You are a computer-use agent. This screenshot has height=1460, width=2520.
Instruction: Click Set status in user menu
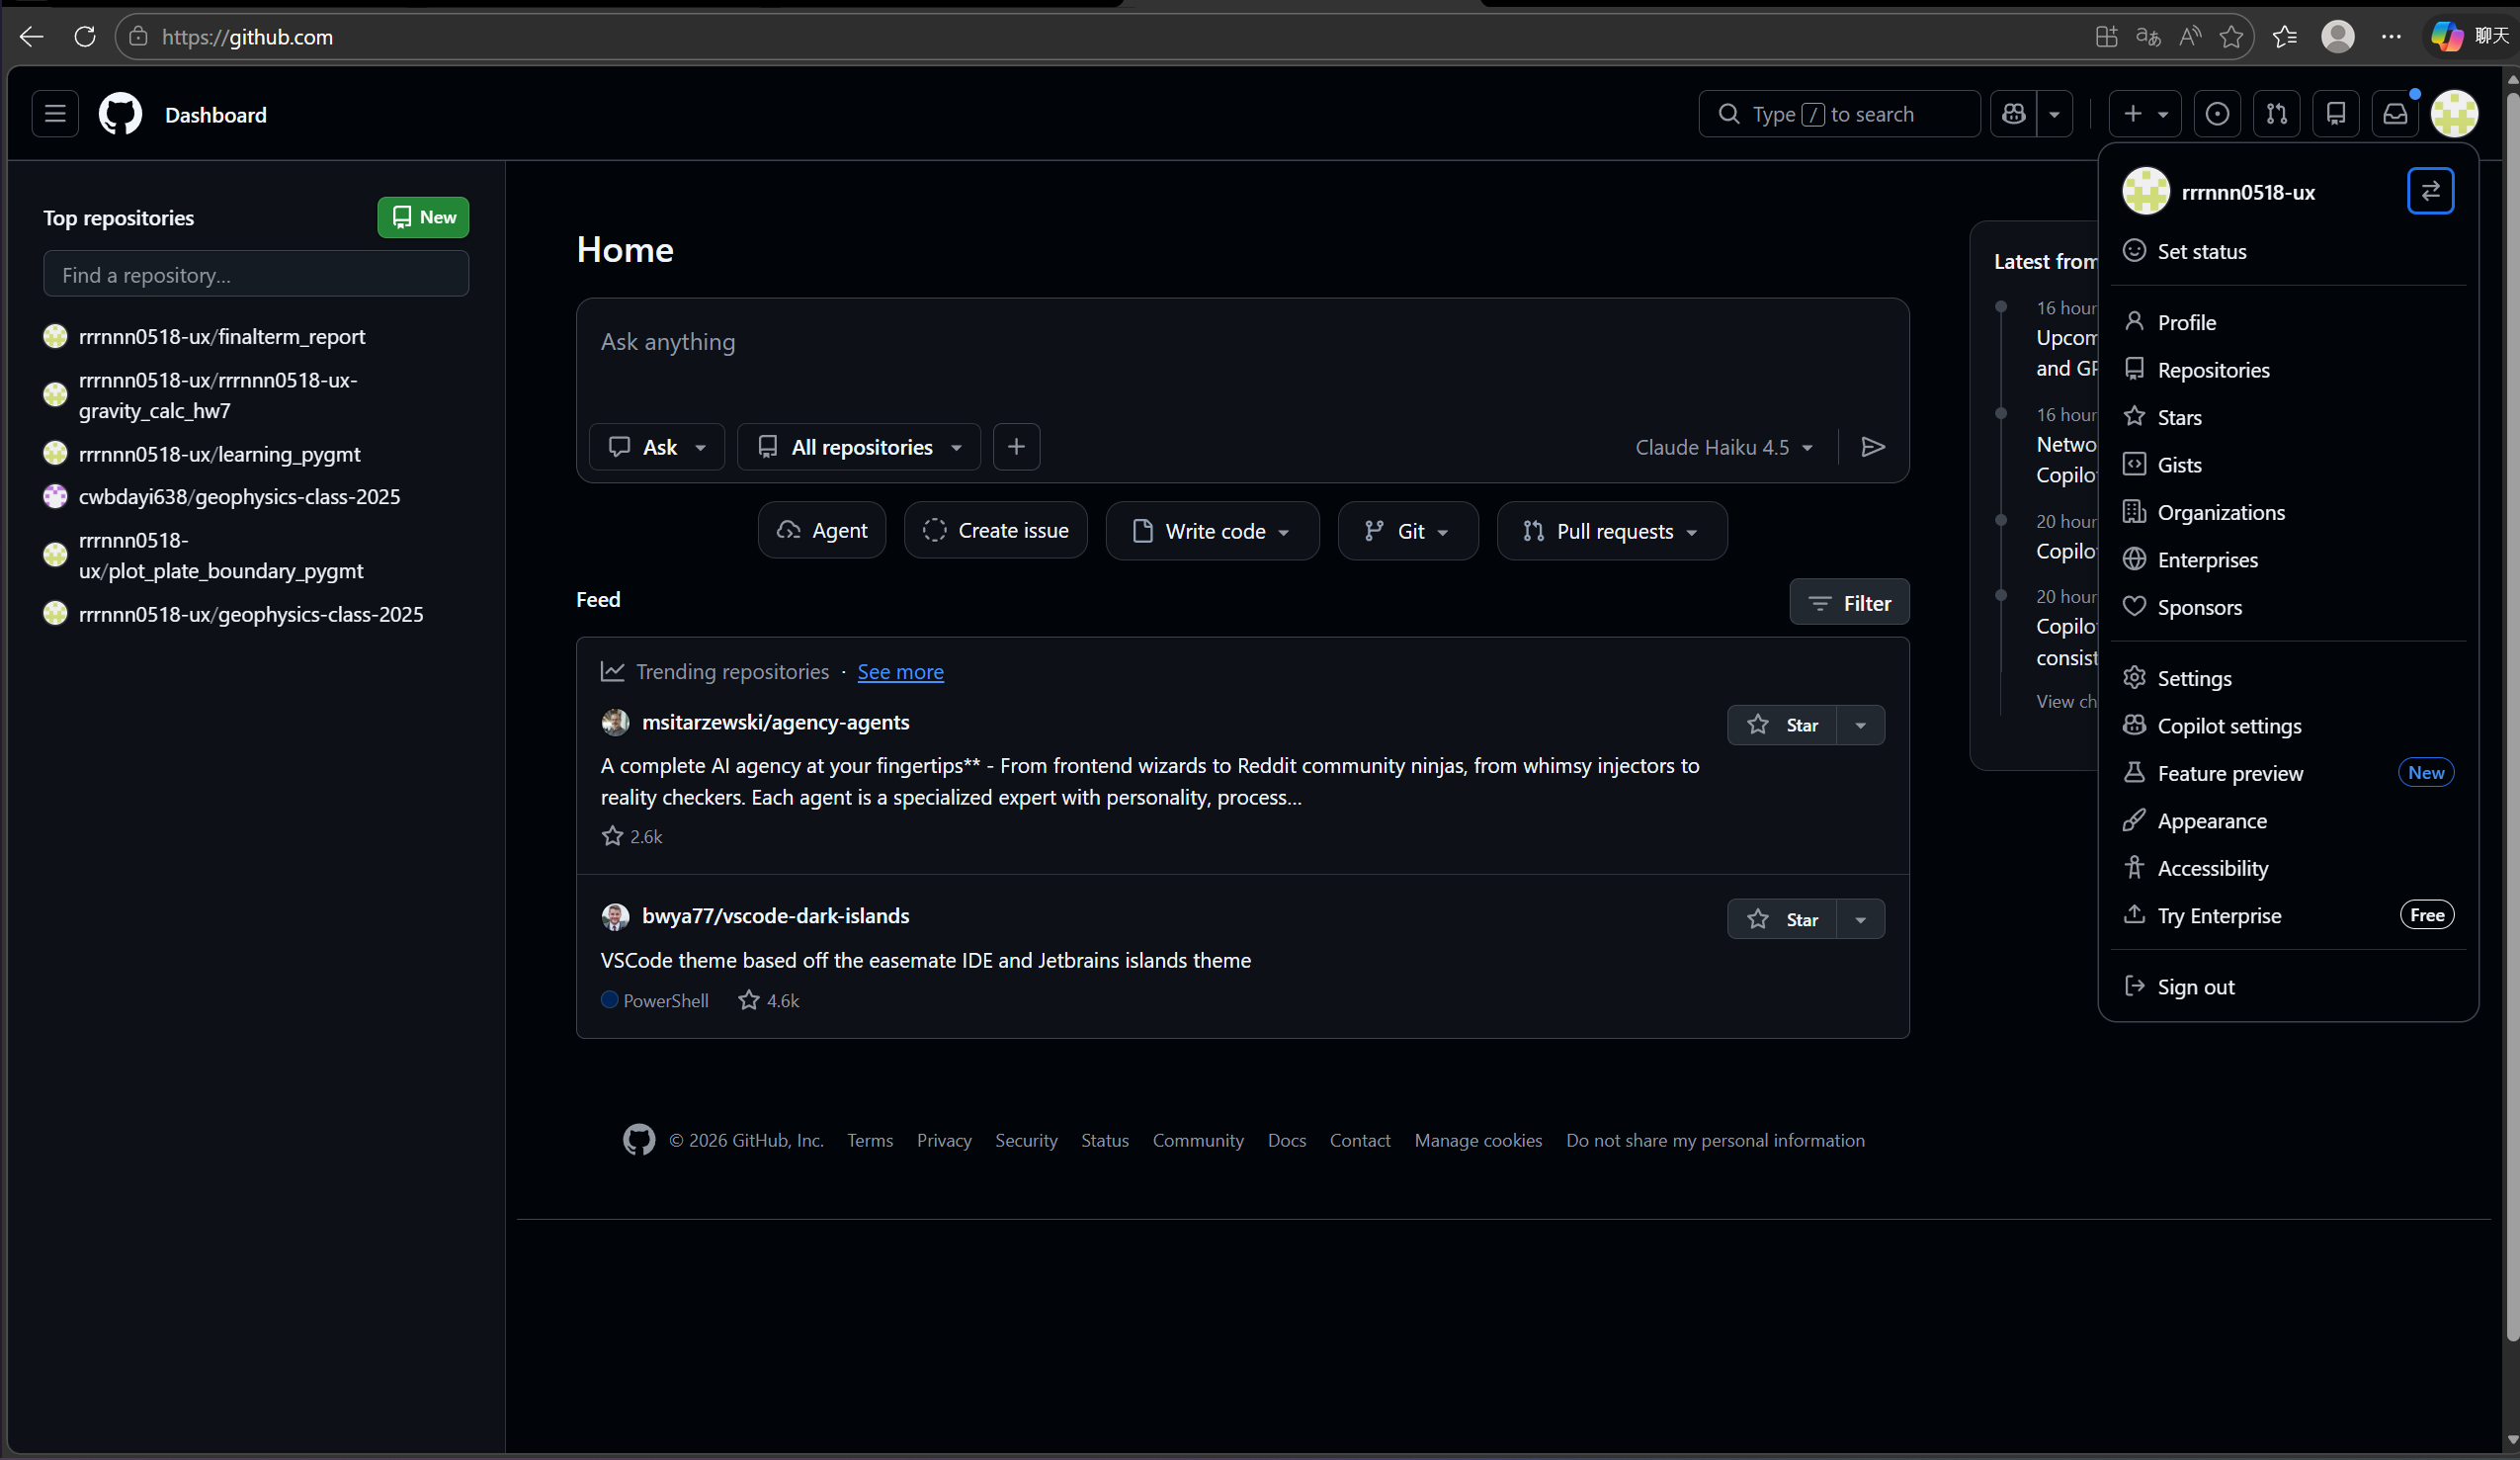click(x=2288, y=251)
